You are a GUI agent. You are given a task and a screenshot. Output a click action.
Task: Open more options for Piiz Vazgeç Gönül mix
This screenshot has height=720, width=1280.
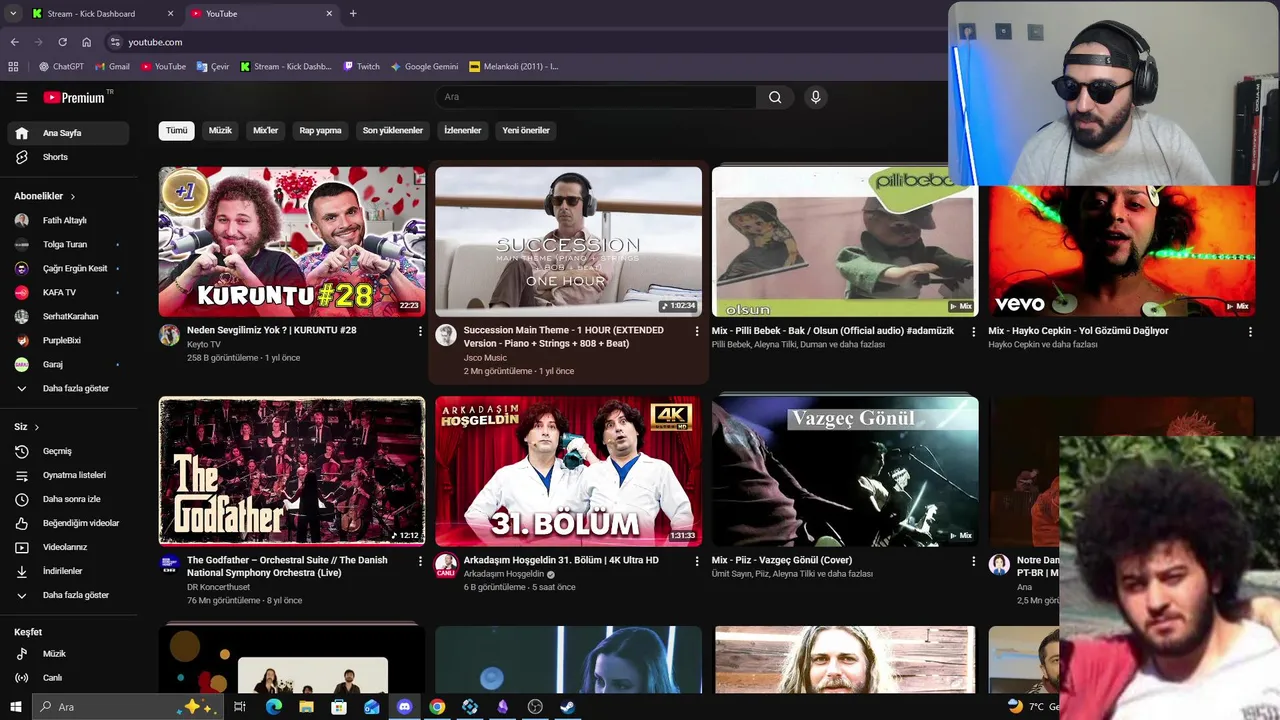coord(973,561)
